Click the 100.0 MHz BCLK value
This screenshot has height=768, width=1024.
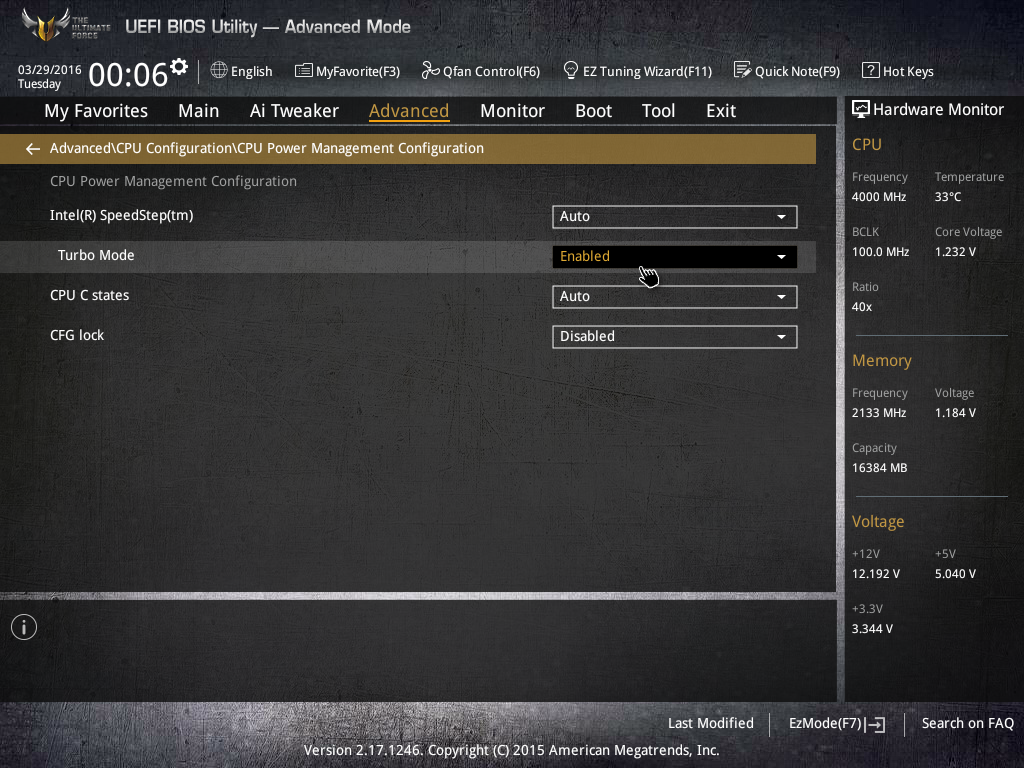click(880, 251)
